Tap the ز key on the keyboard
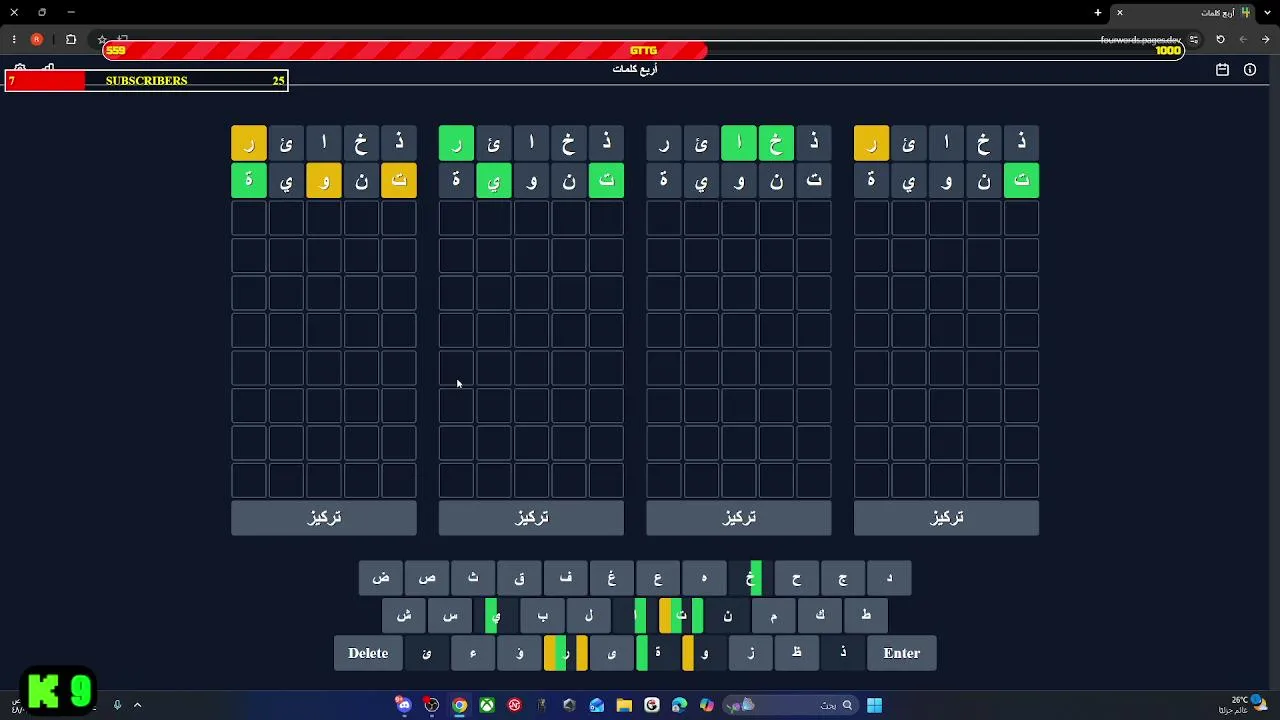 click(x=751, y=653)
